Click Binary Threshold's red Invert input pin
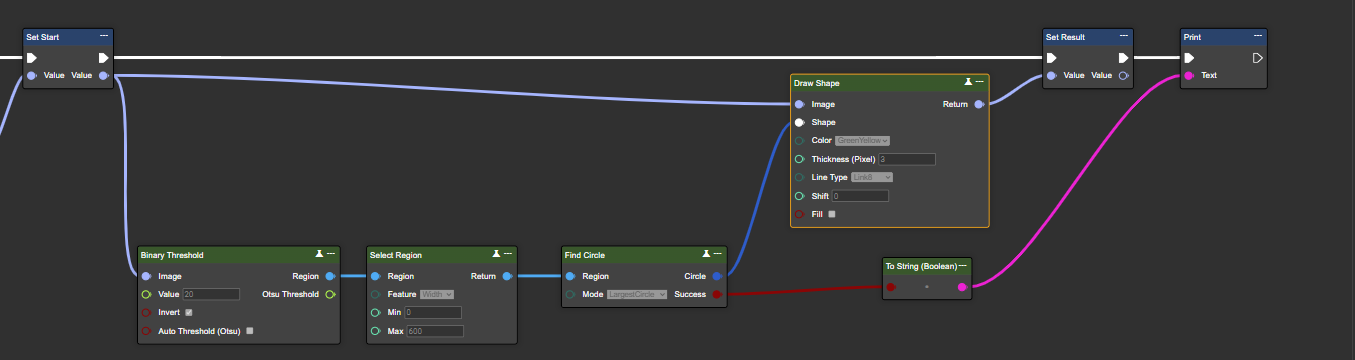Screen dimensions: 1355x360 (146, 312)
